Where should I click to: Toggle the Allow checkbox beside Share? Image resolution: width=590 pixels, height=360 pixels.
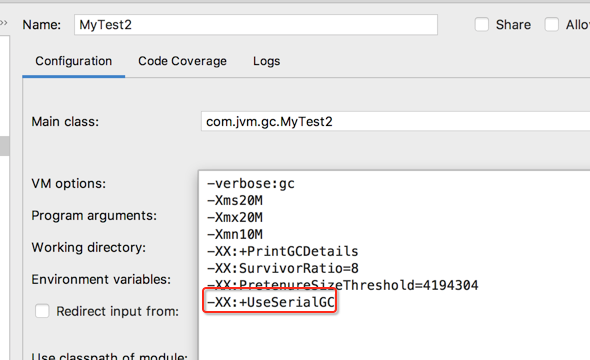coord(552,25)
